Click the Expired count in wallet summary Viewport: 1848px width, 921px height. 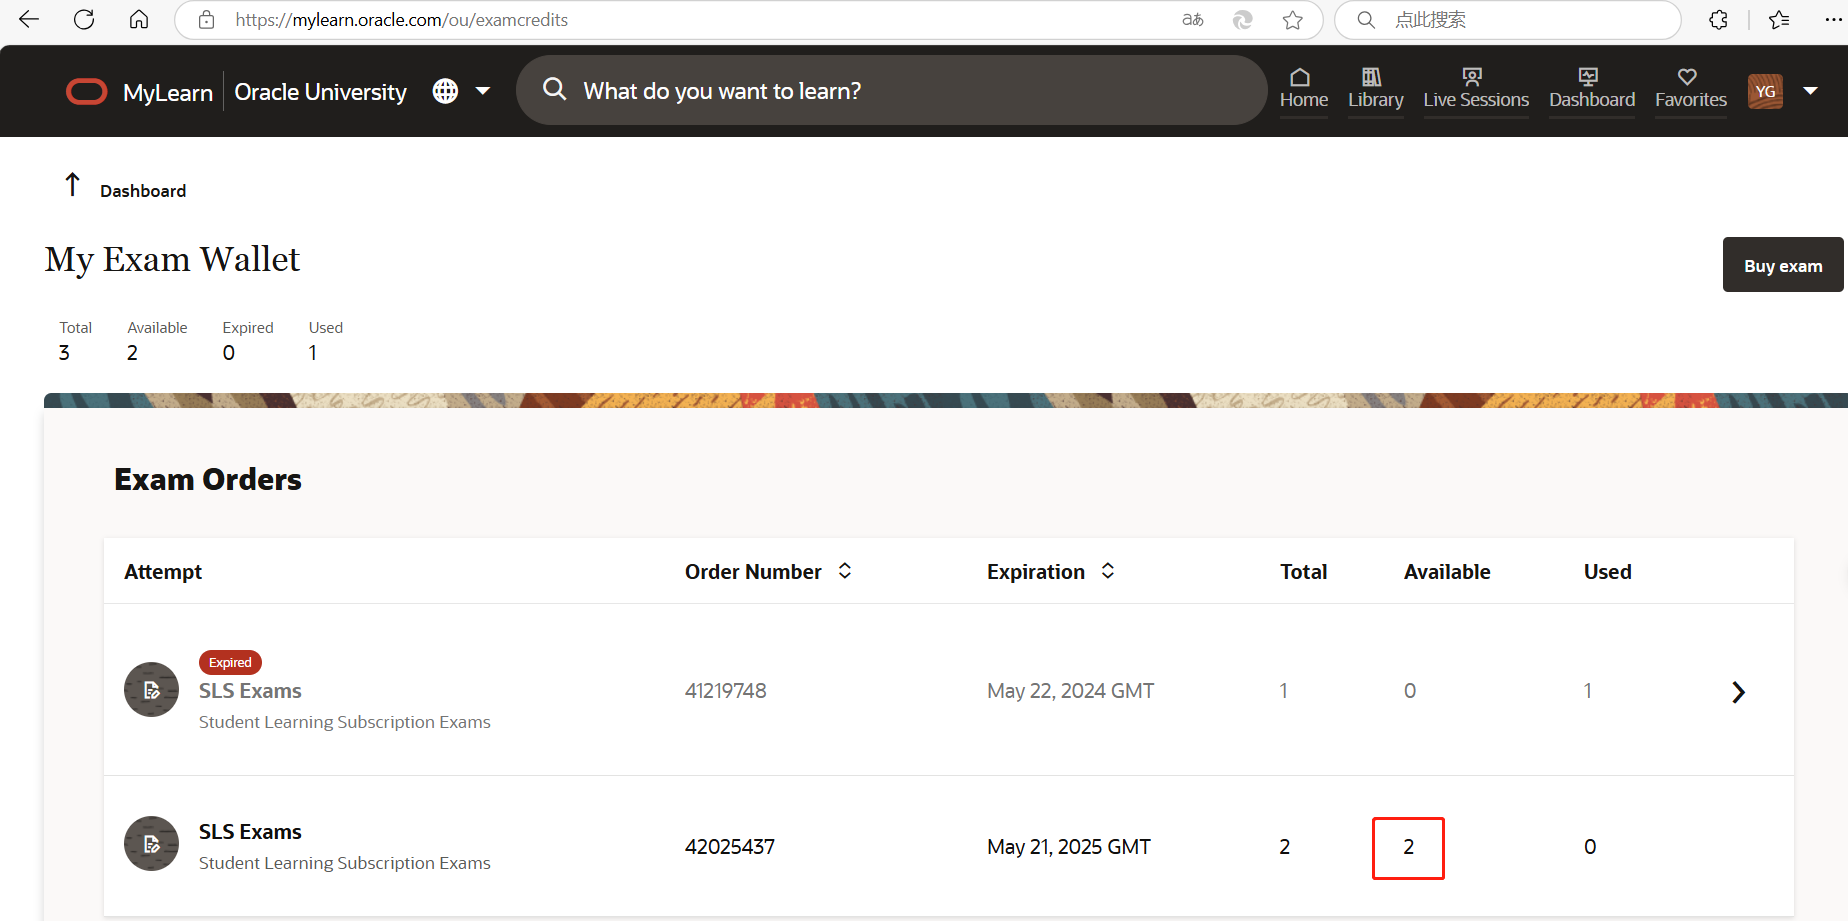tap(229, 353)
